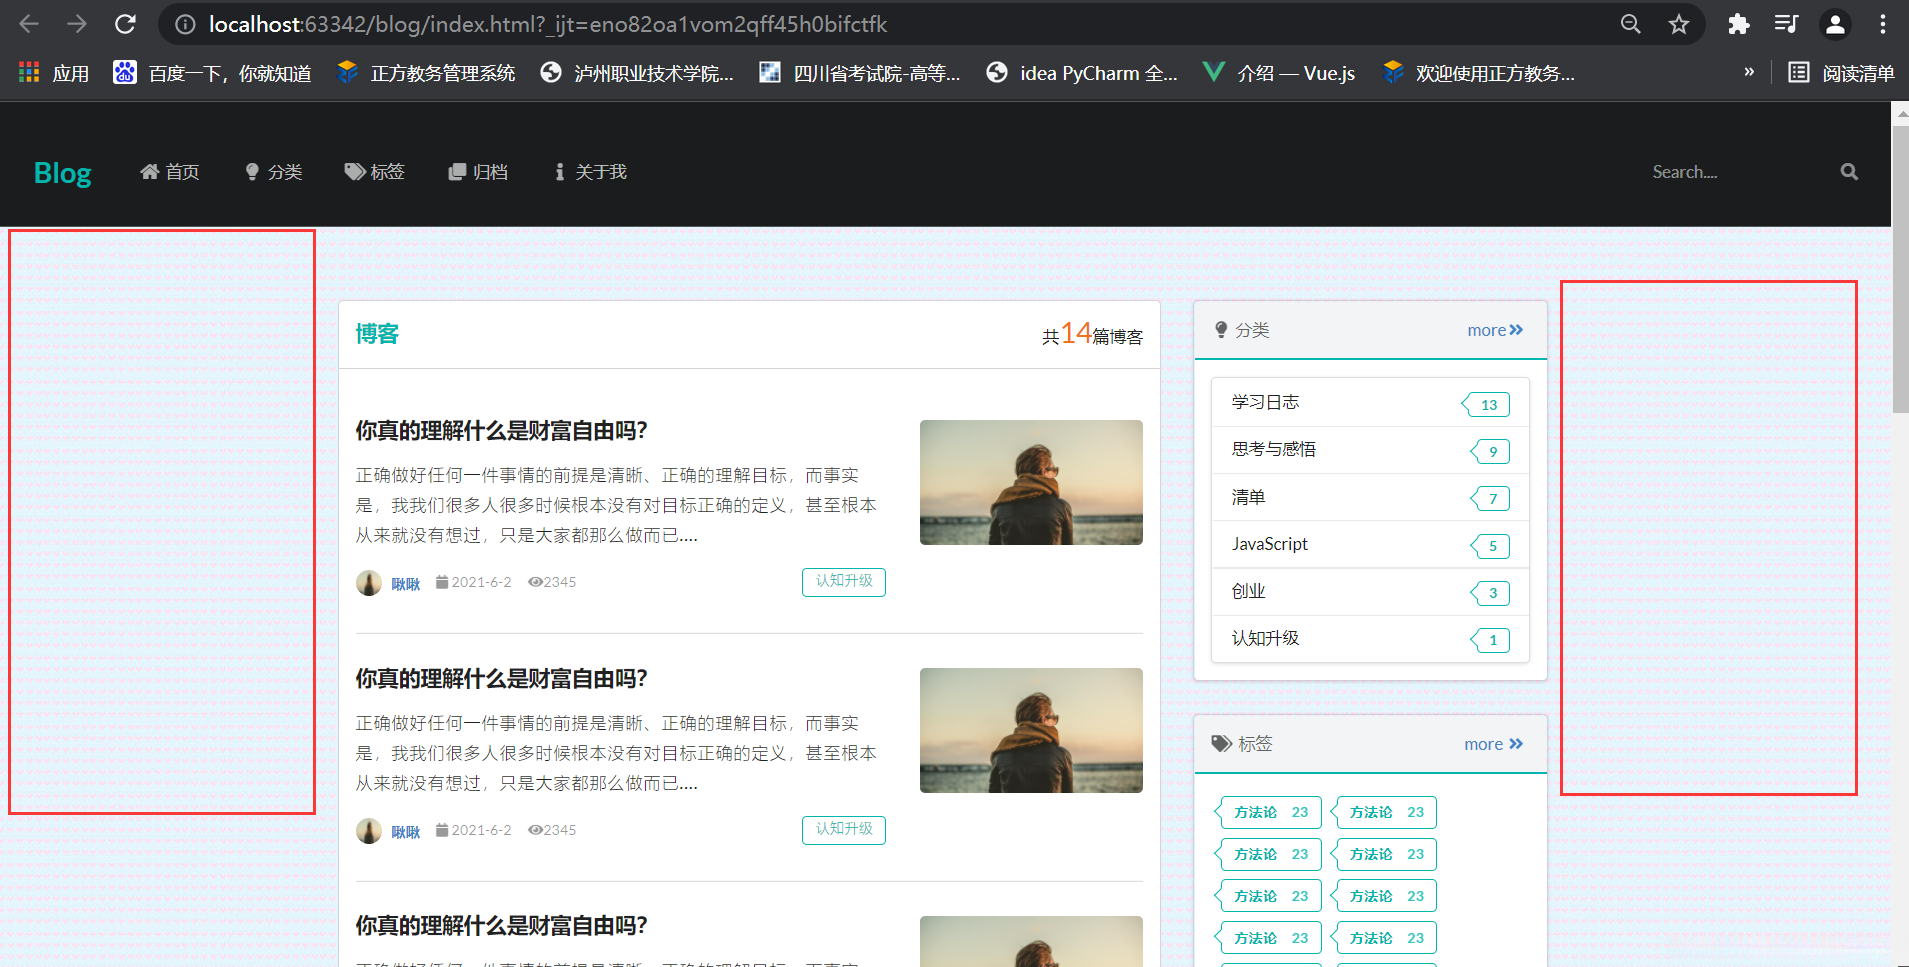The height and width of the screenshot is (967, 1909).
Task: Select 分类 in the top navigation bar
Action: (x=273, y=172)
